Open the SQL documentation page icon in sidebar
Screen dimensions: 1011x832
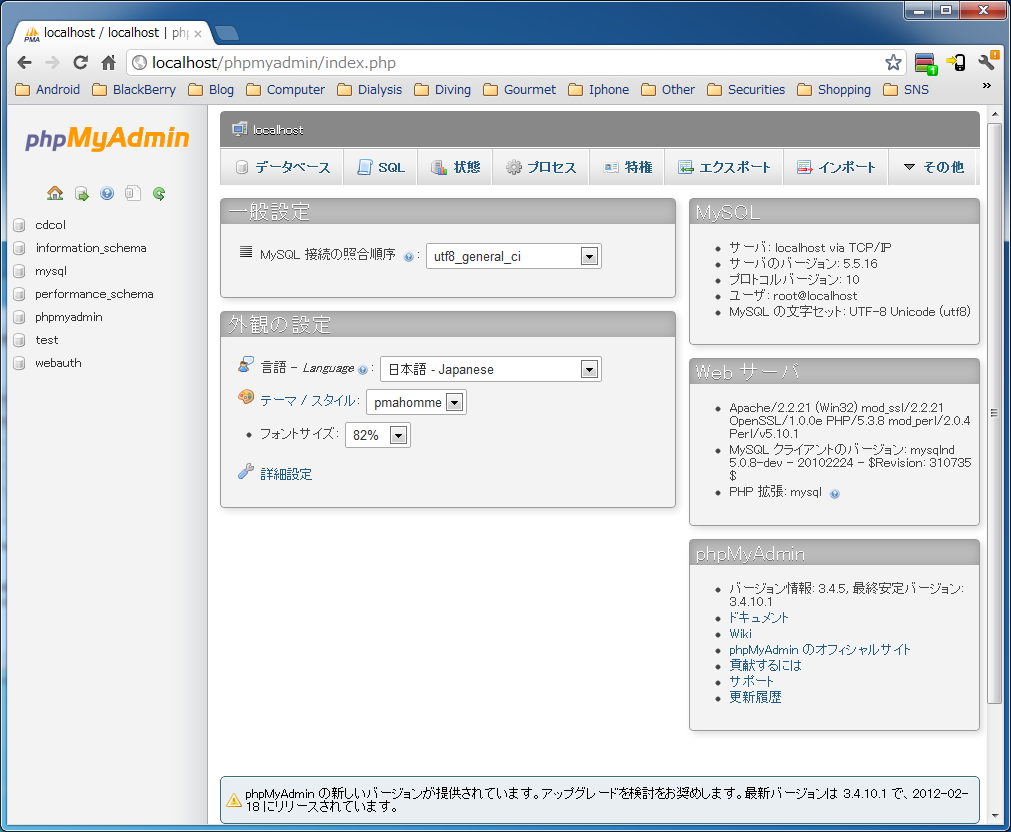pyautogui.click(x=133, y=193)
